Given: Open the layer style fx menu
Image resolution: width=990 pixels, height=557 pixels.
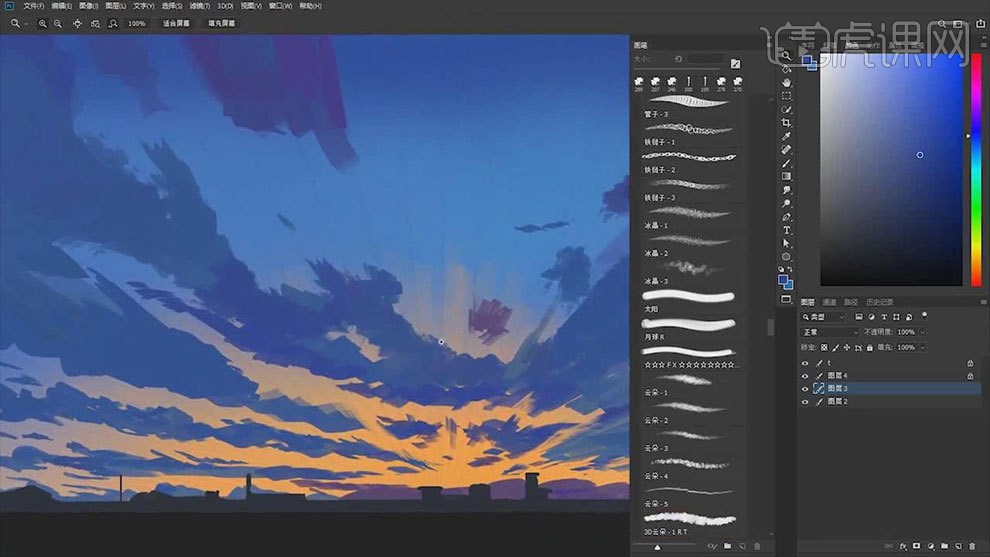Looking at the screenshot, I should coord(903,546).
